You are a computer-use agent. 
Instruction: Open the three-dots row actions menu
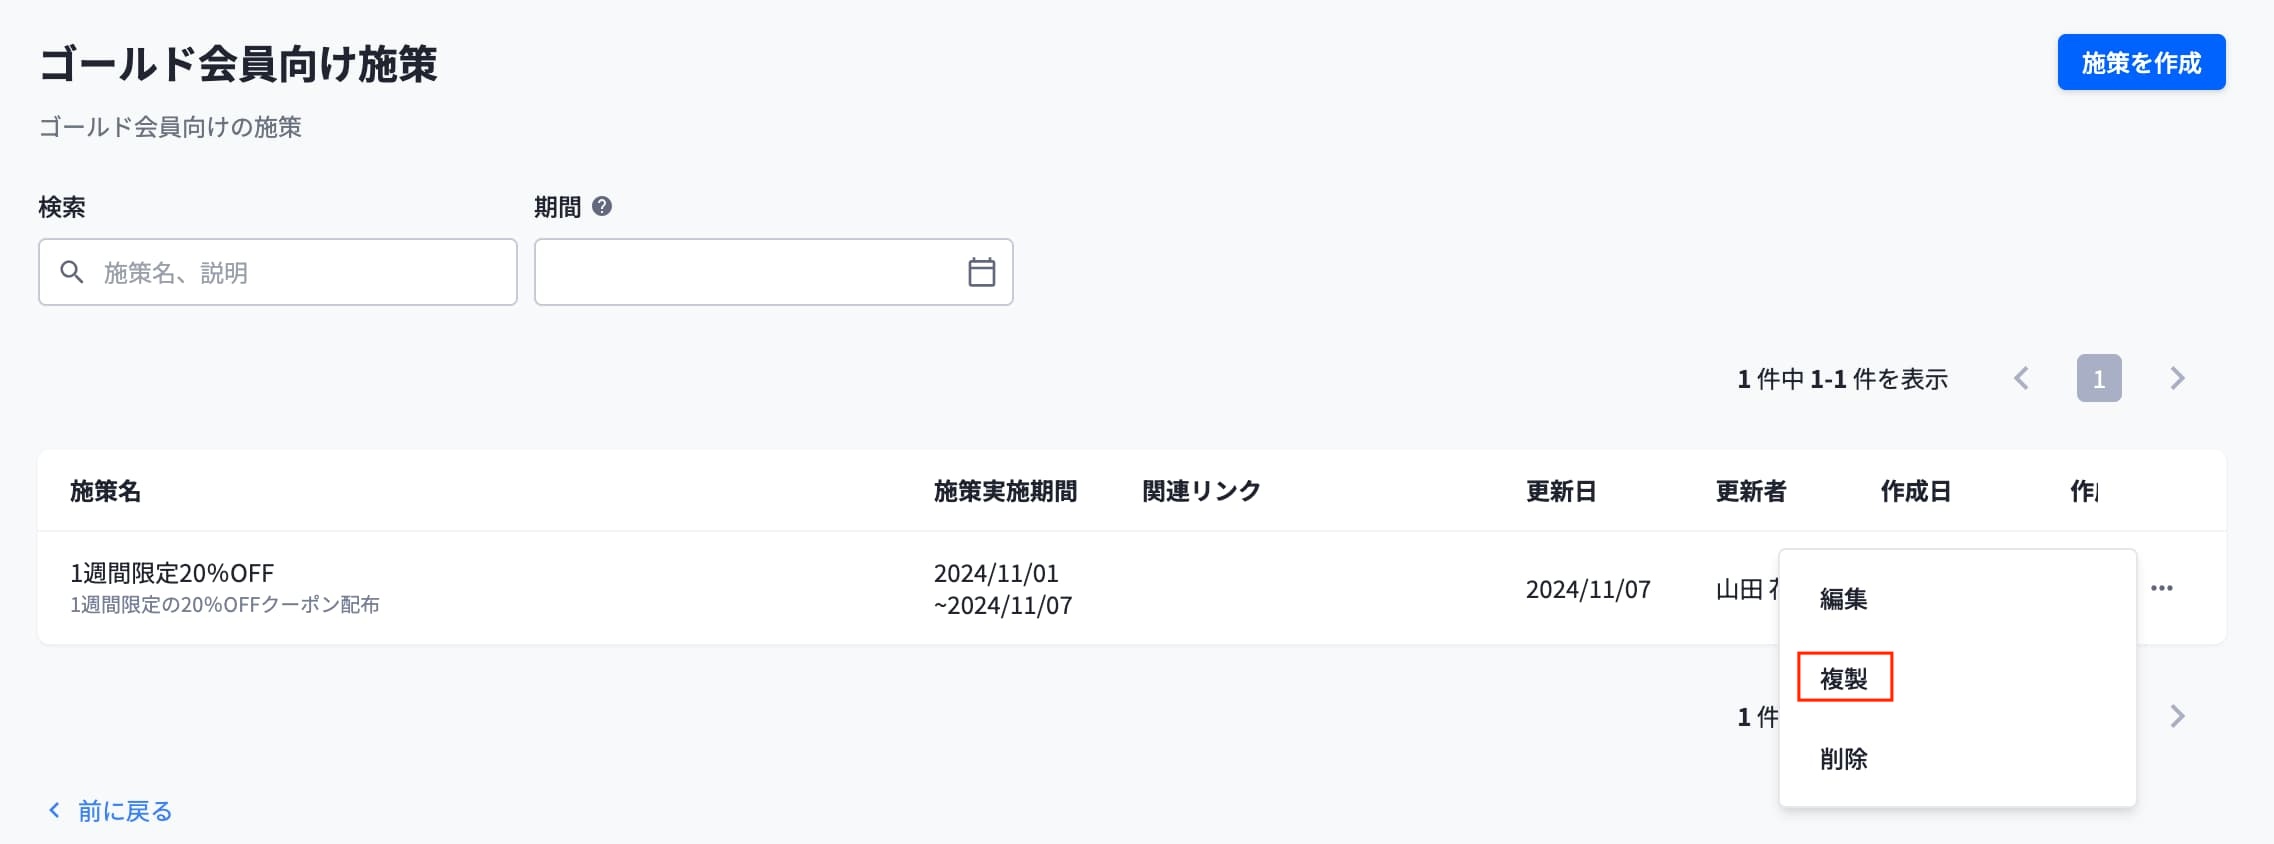click(2161, 588)
